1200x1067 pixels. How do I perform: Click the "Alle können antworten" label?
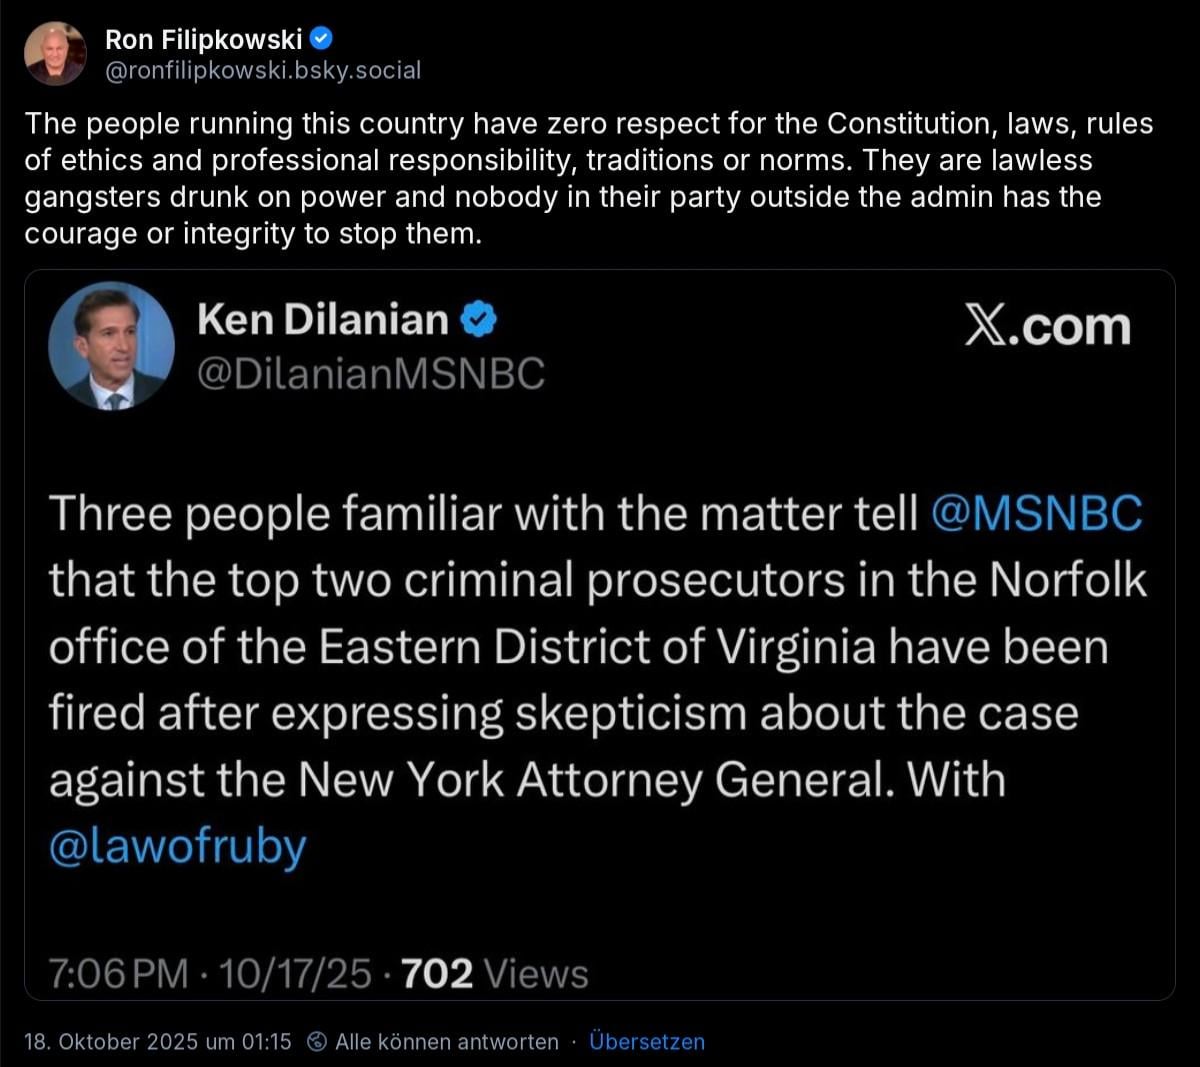point(446,1041)
